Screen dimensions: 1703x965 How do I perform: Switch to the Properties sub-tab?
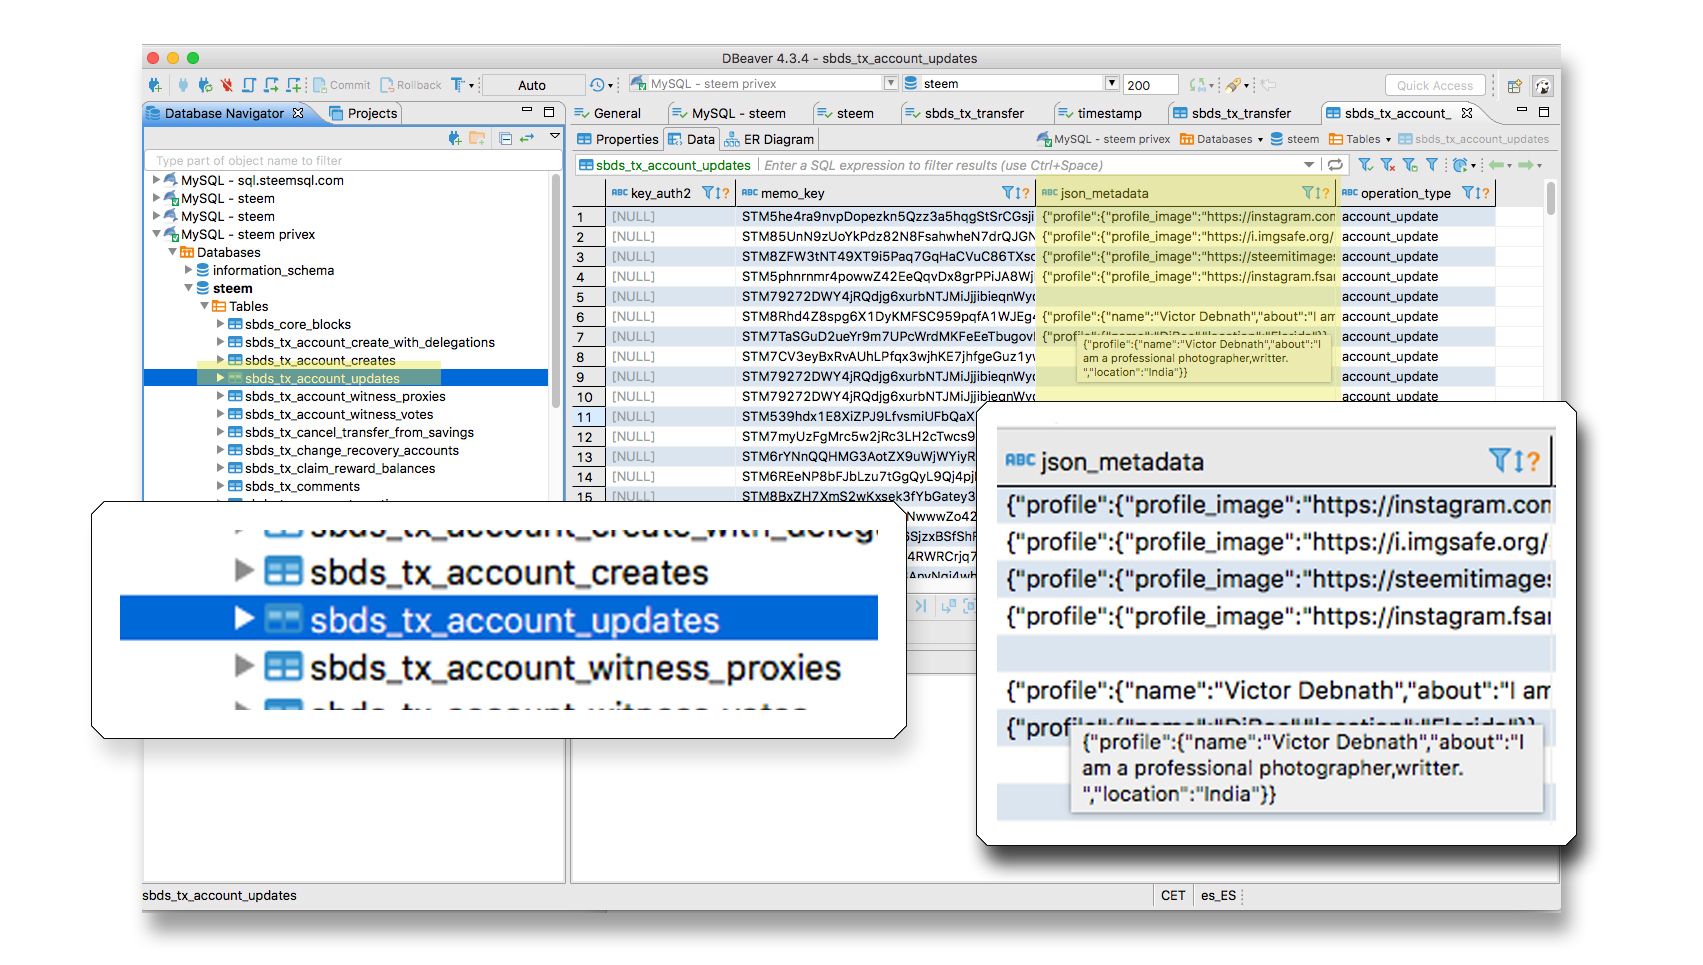[x=618, y=139]
